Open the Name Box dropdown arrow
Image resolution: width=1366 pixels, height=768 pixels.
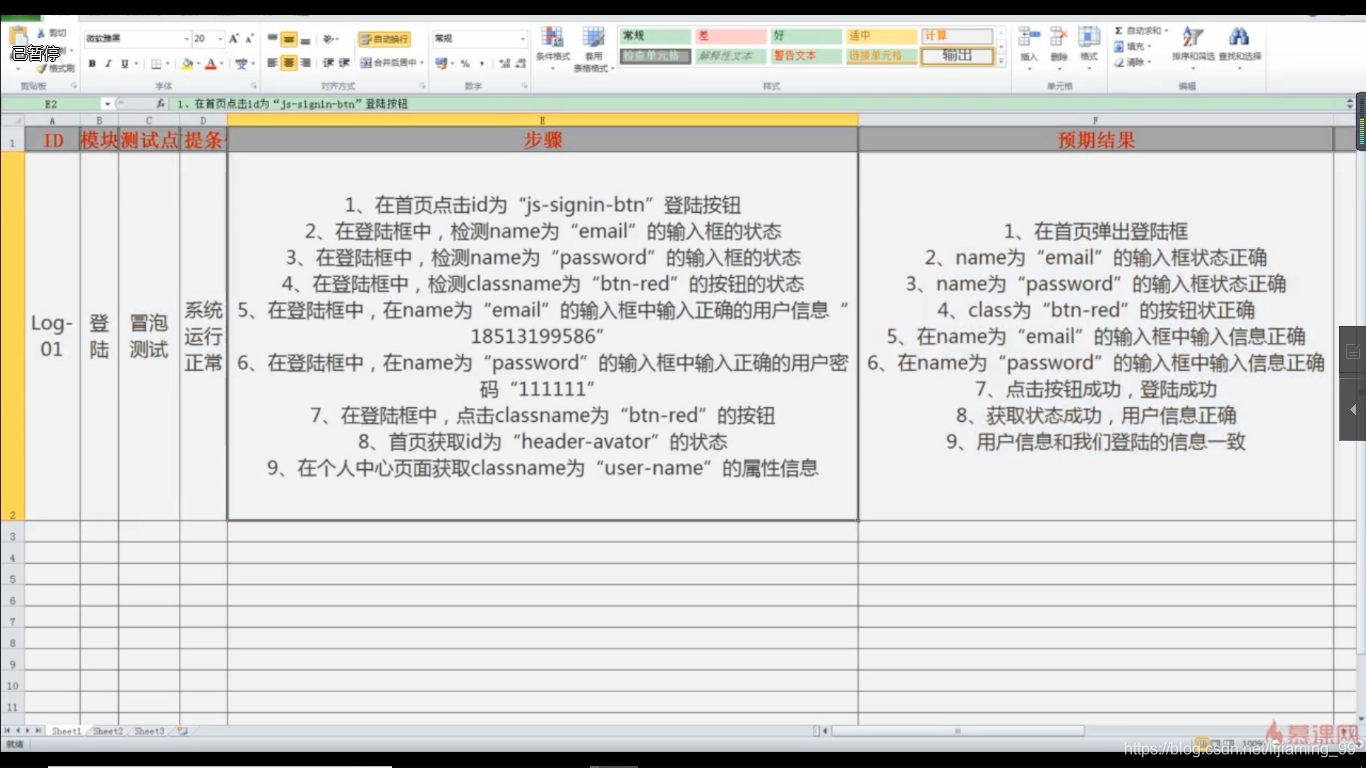[107, 104]
